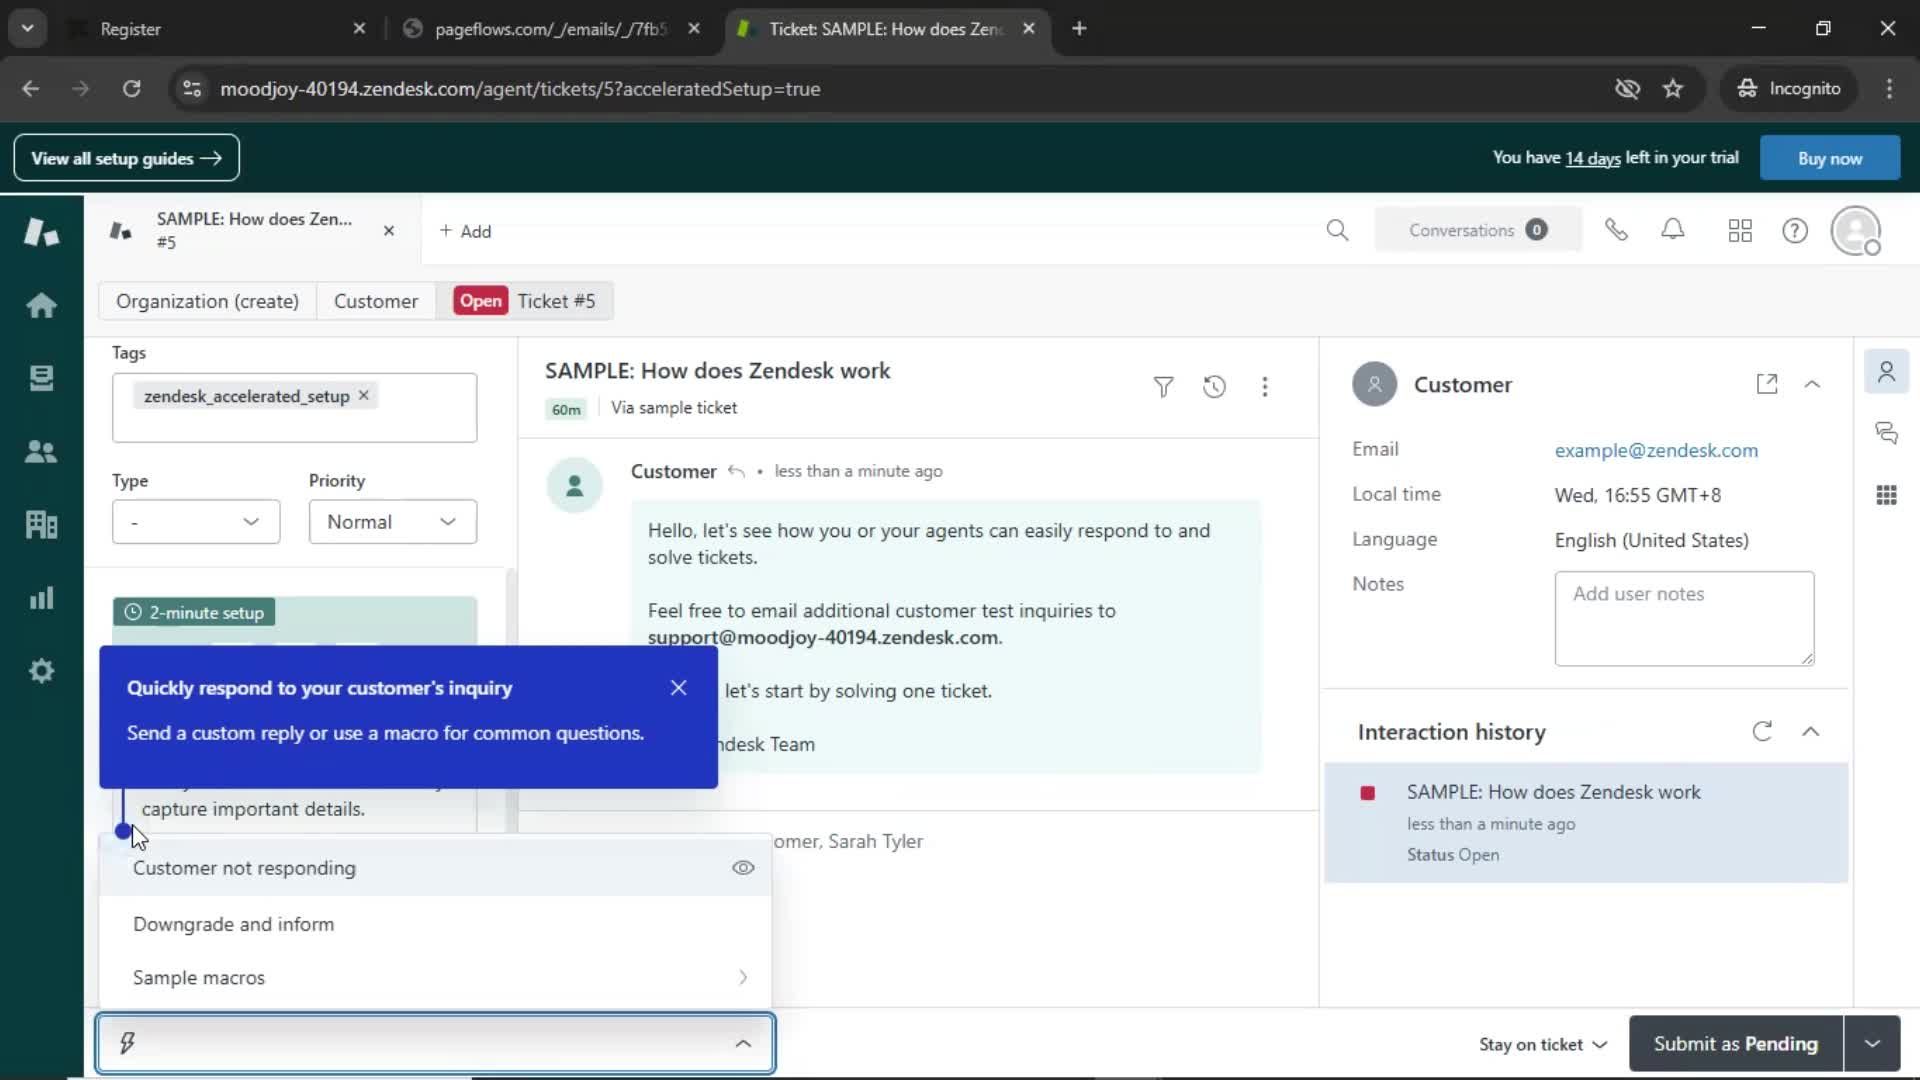Image resolution: width=1920 pixels, height=1080 pixels.
Task: Select the Open Ticket #5 tab
Action: point(525,301)
